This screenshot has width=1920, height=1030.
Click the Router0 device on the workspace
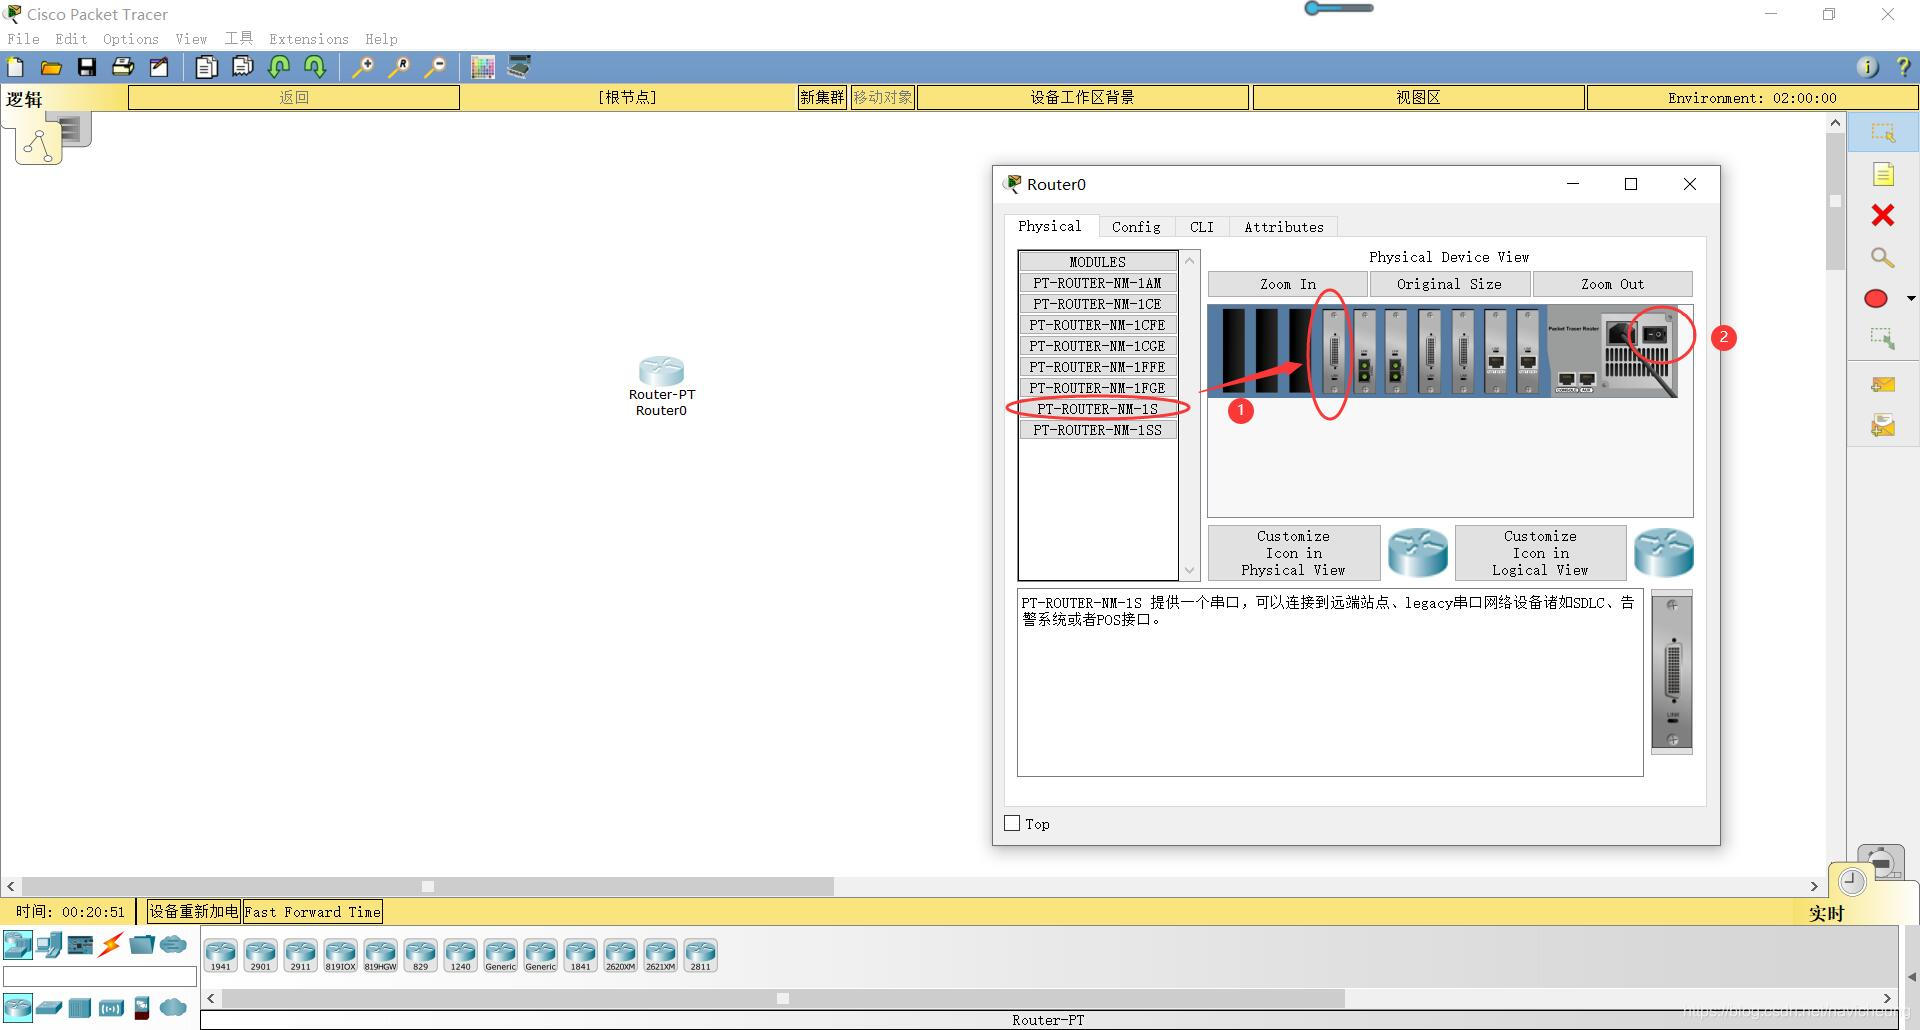(x=661, y=372)
